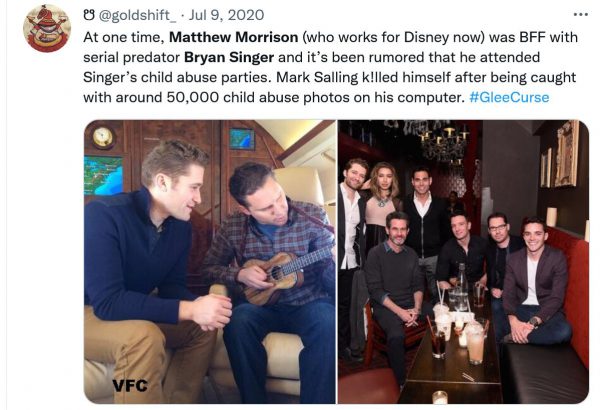Click the bold name Matthew Morrison
Screen dimensions: 600x410
(224, 37)
